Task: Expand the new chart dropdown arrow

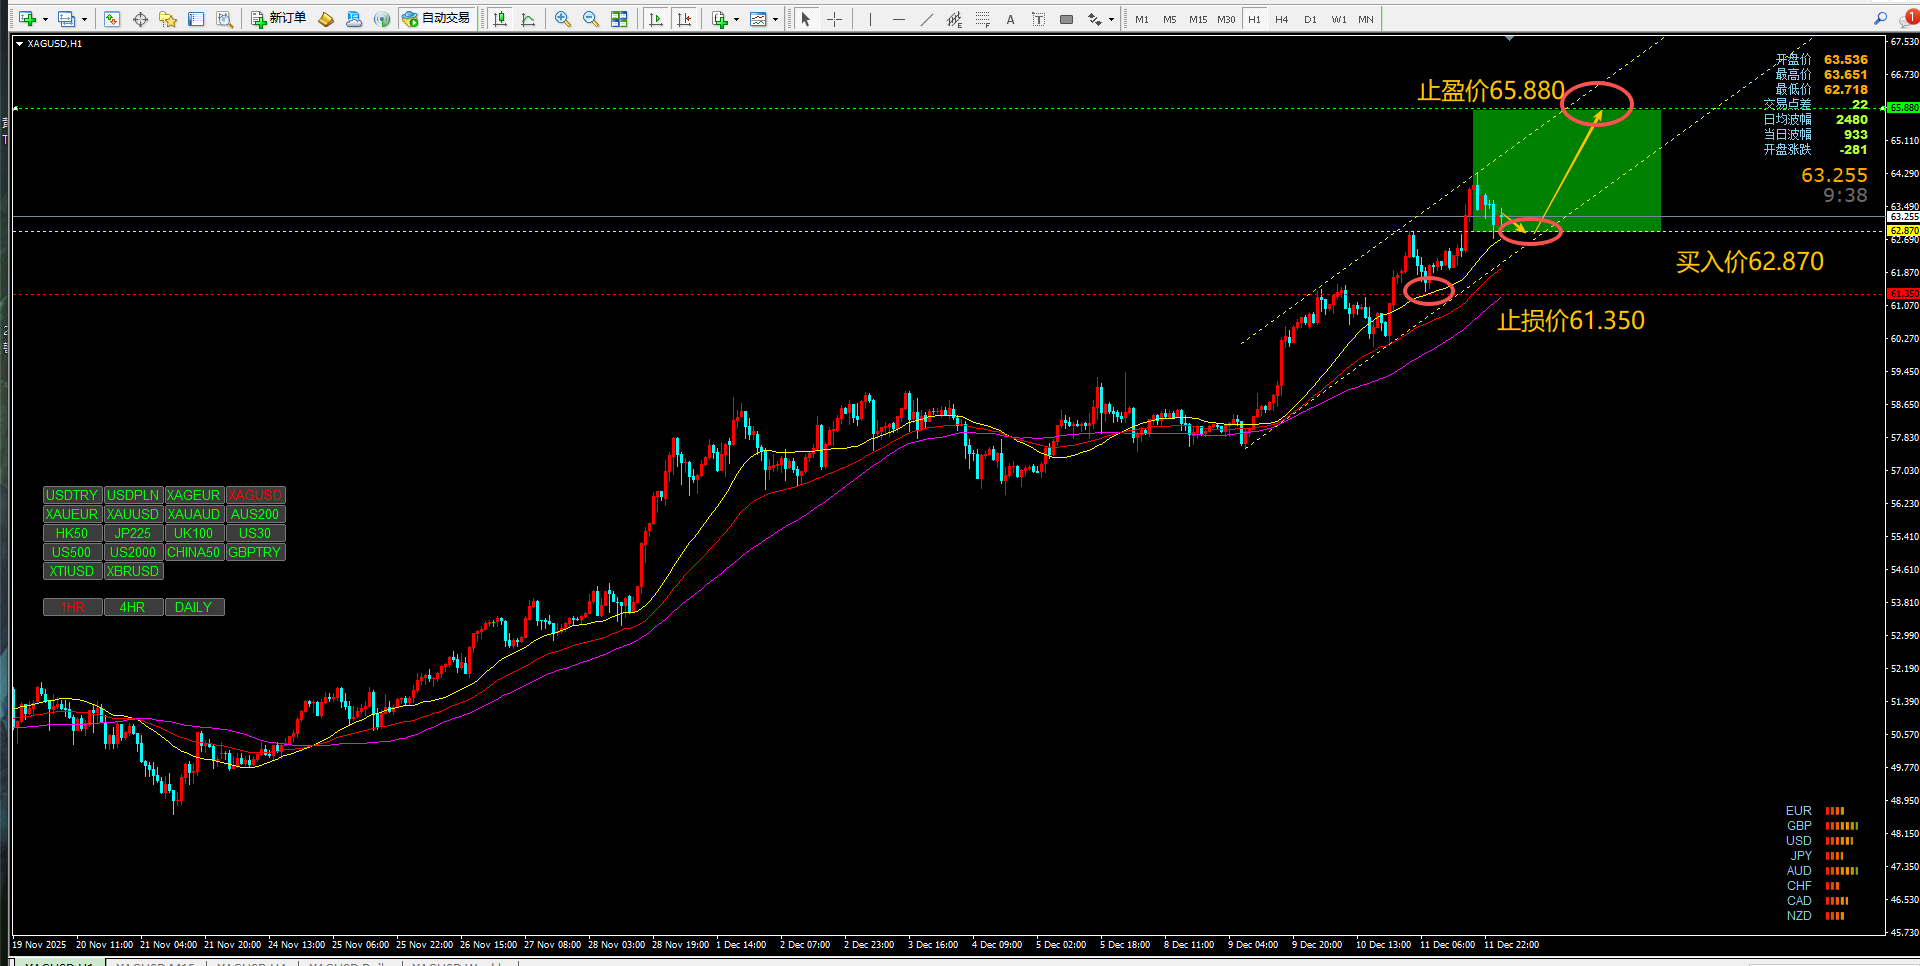Action: click(x=45, y=19)
